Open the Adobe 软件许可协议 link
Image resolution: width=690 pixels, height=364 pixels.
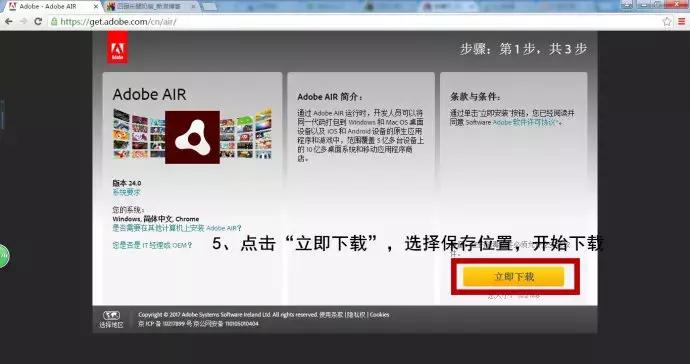point(525,122)
